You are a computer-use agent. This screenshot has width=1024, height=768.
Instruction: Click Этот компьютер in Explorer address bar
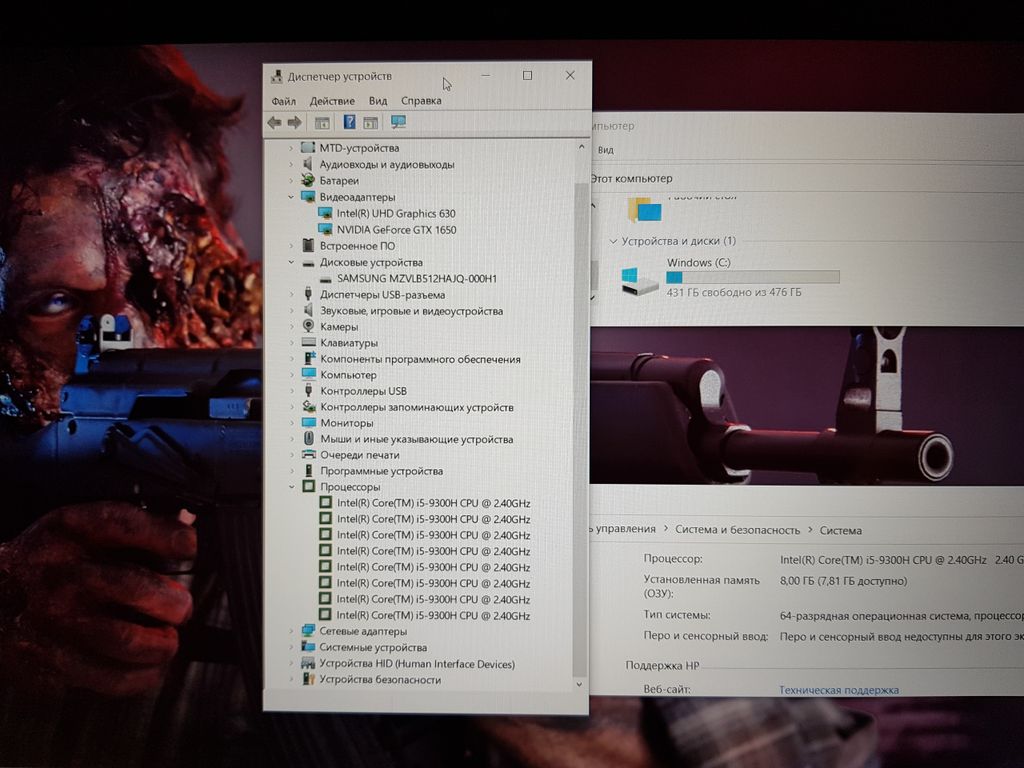(632, 178)
